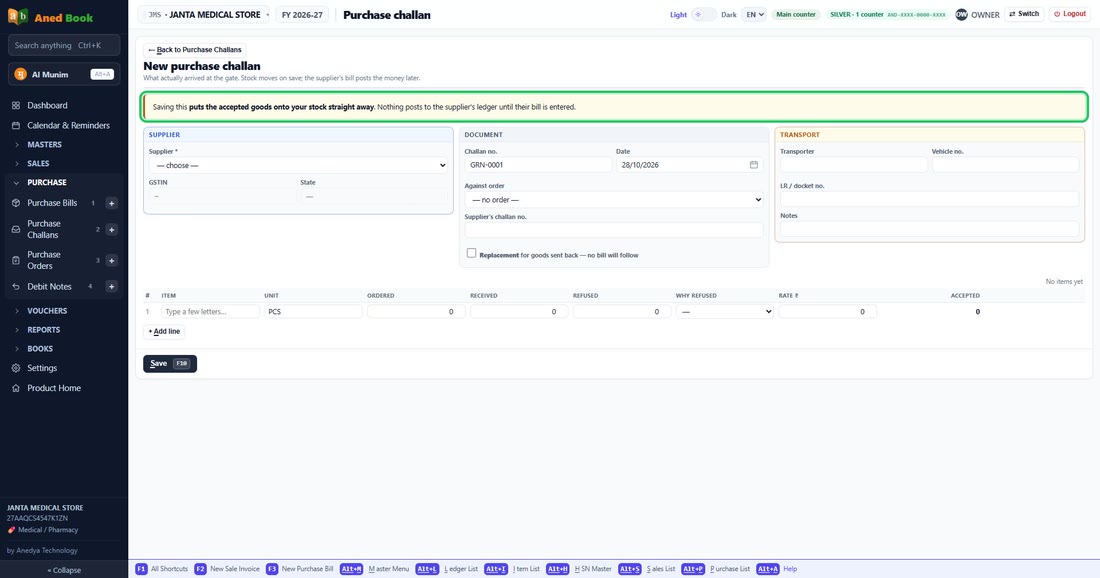1100x578 pixels.
Task: Click the Logout button
Action: (x=1070, y=14)
